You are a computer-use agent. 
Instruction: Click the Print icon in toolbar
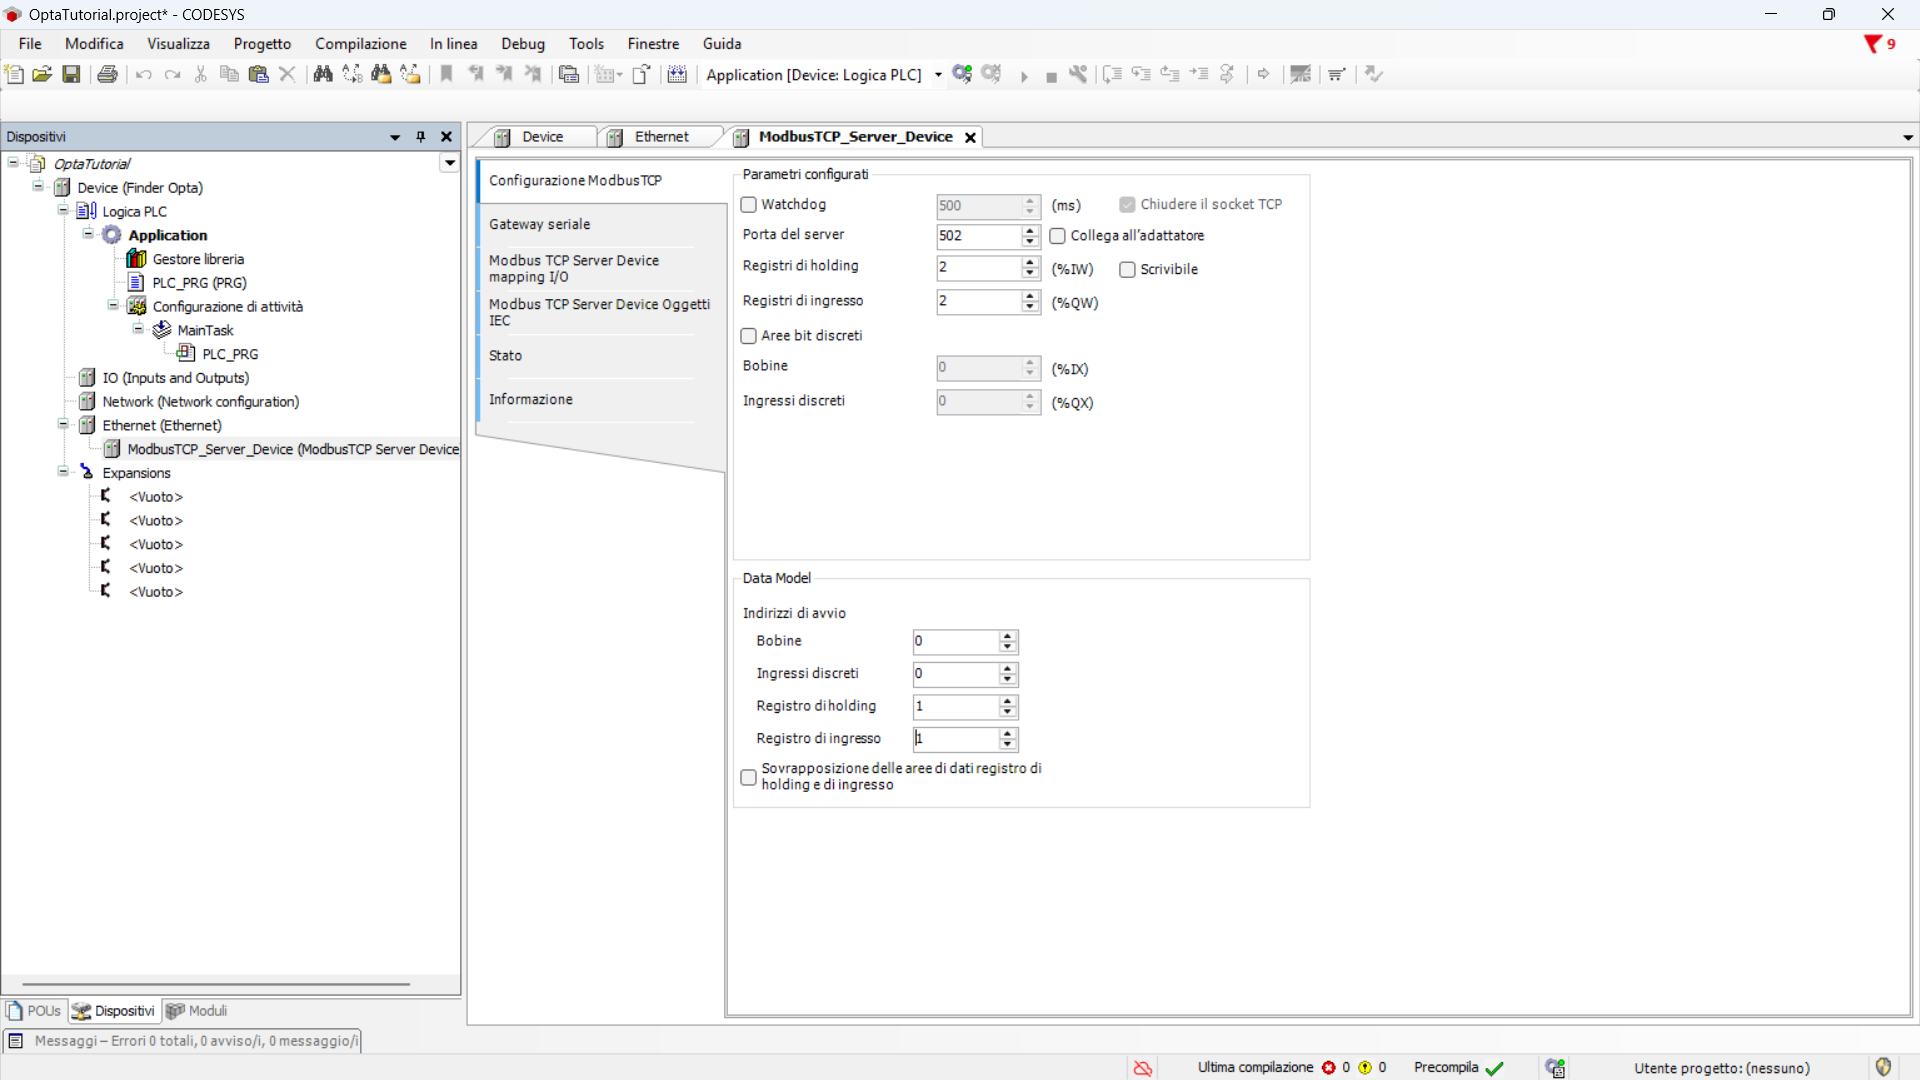[x=107, y=74]
